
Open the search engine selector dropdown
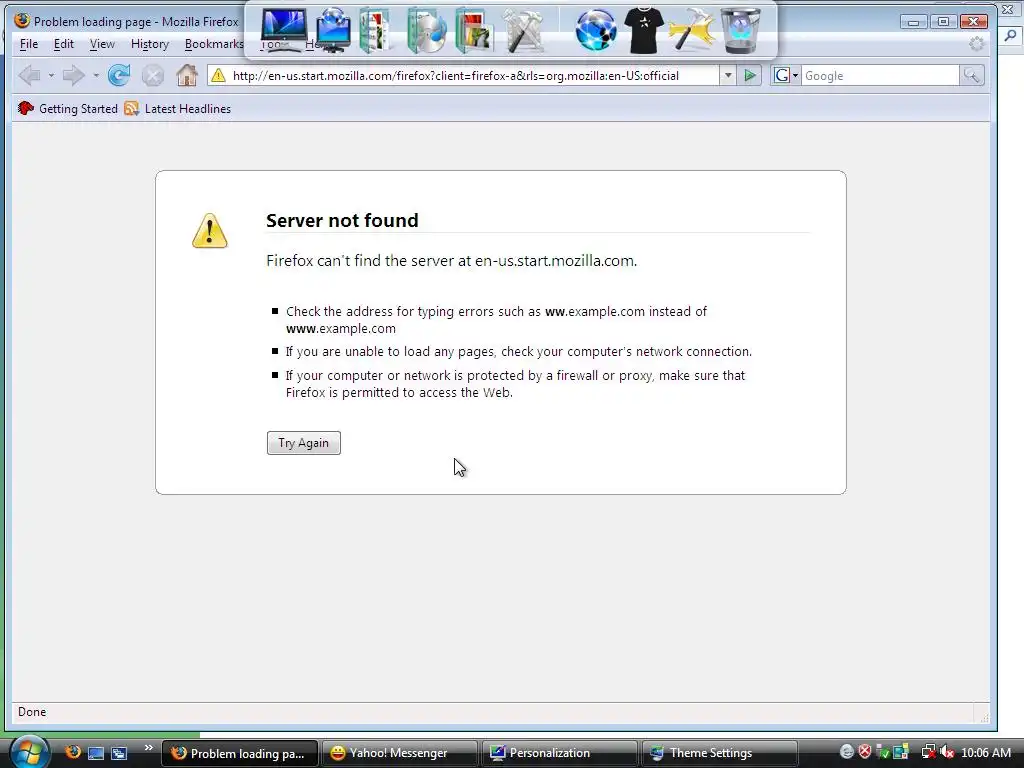coord(786,76)
